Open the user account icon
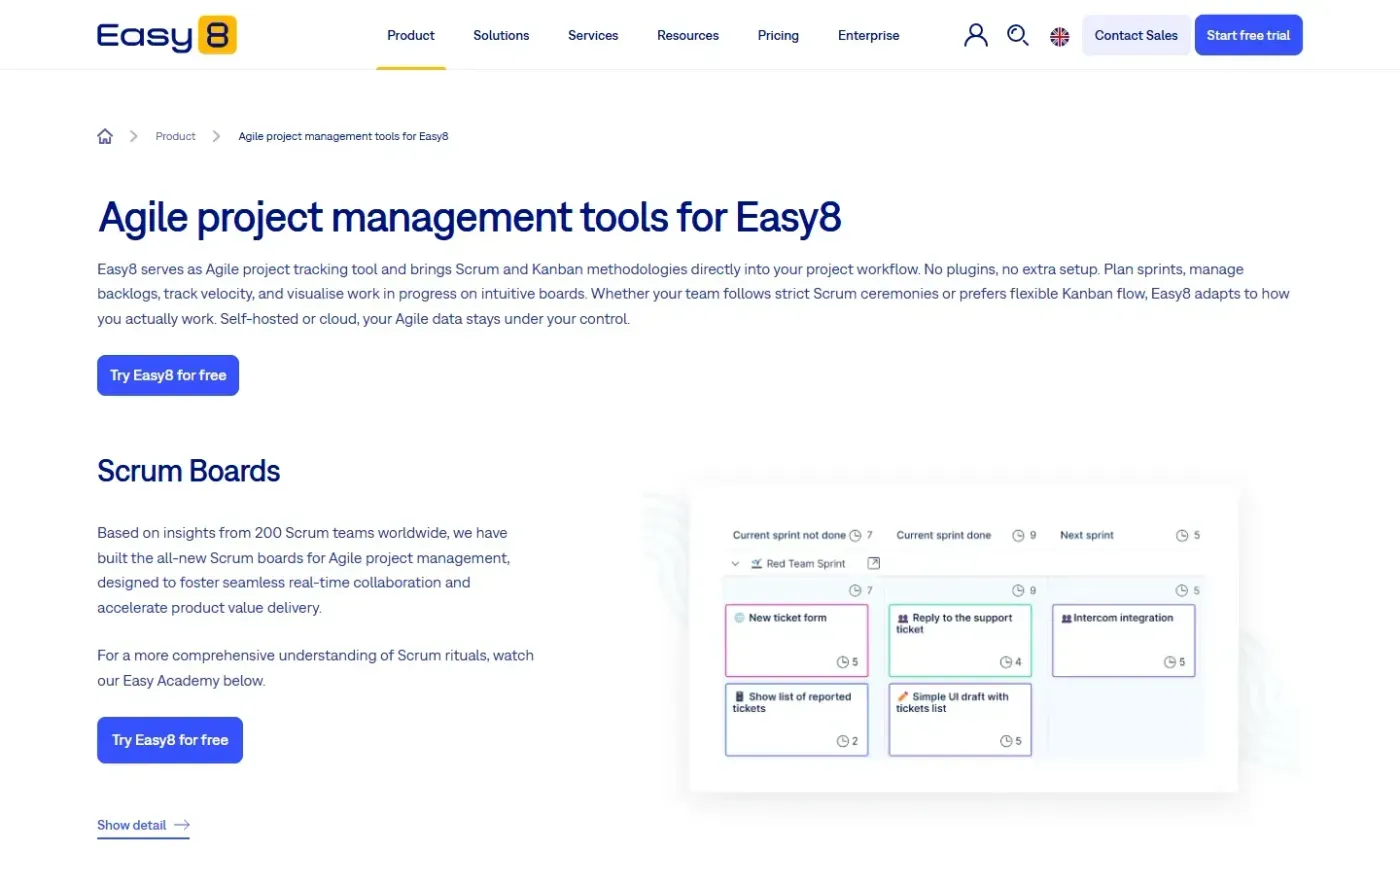Screen dimensions: 1400x875 click(976, 36)
